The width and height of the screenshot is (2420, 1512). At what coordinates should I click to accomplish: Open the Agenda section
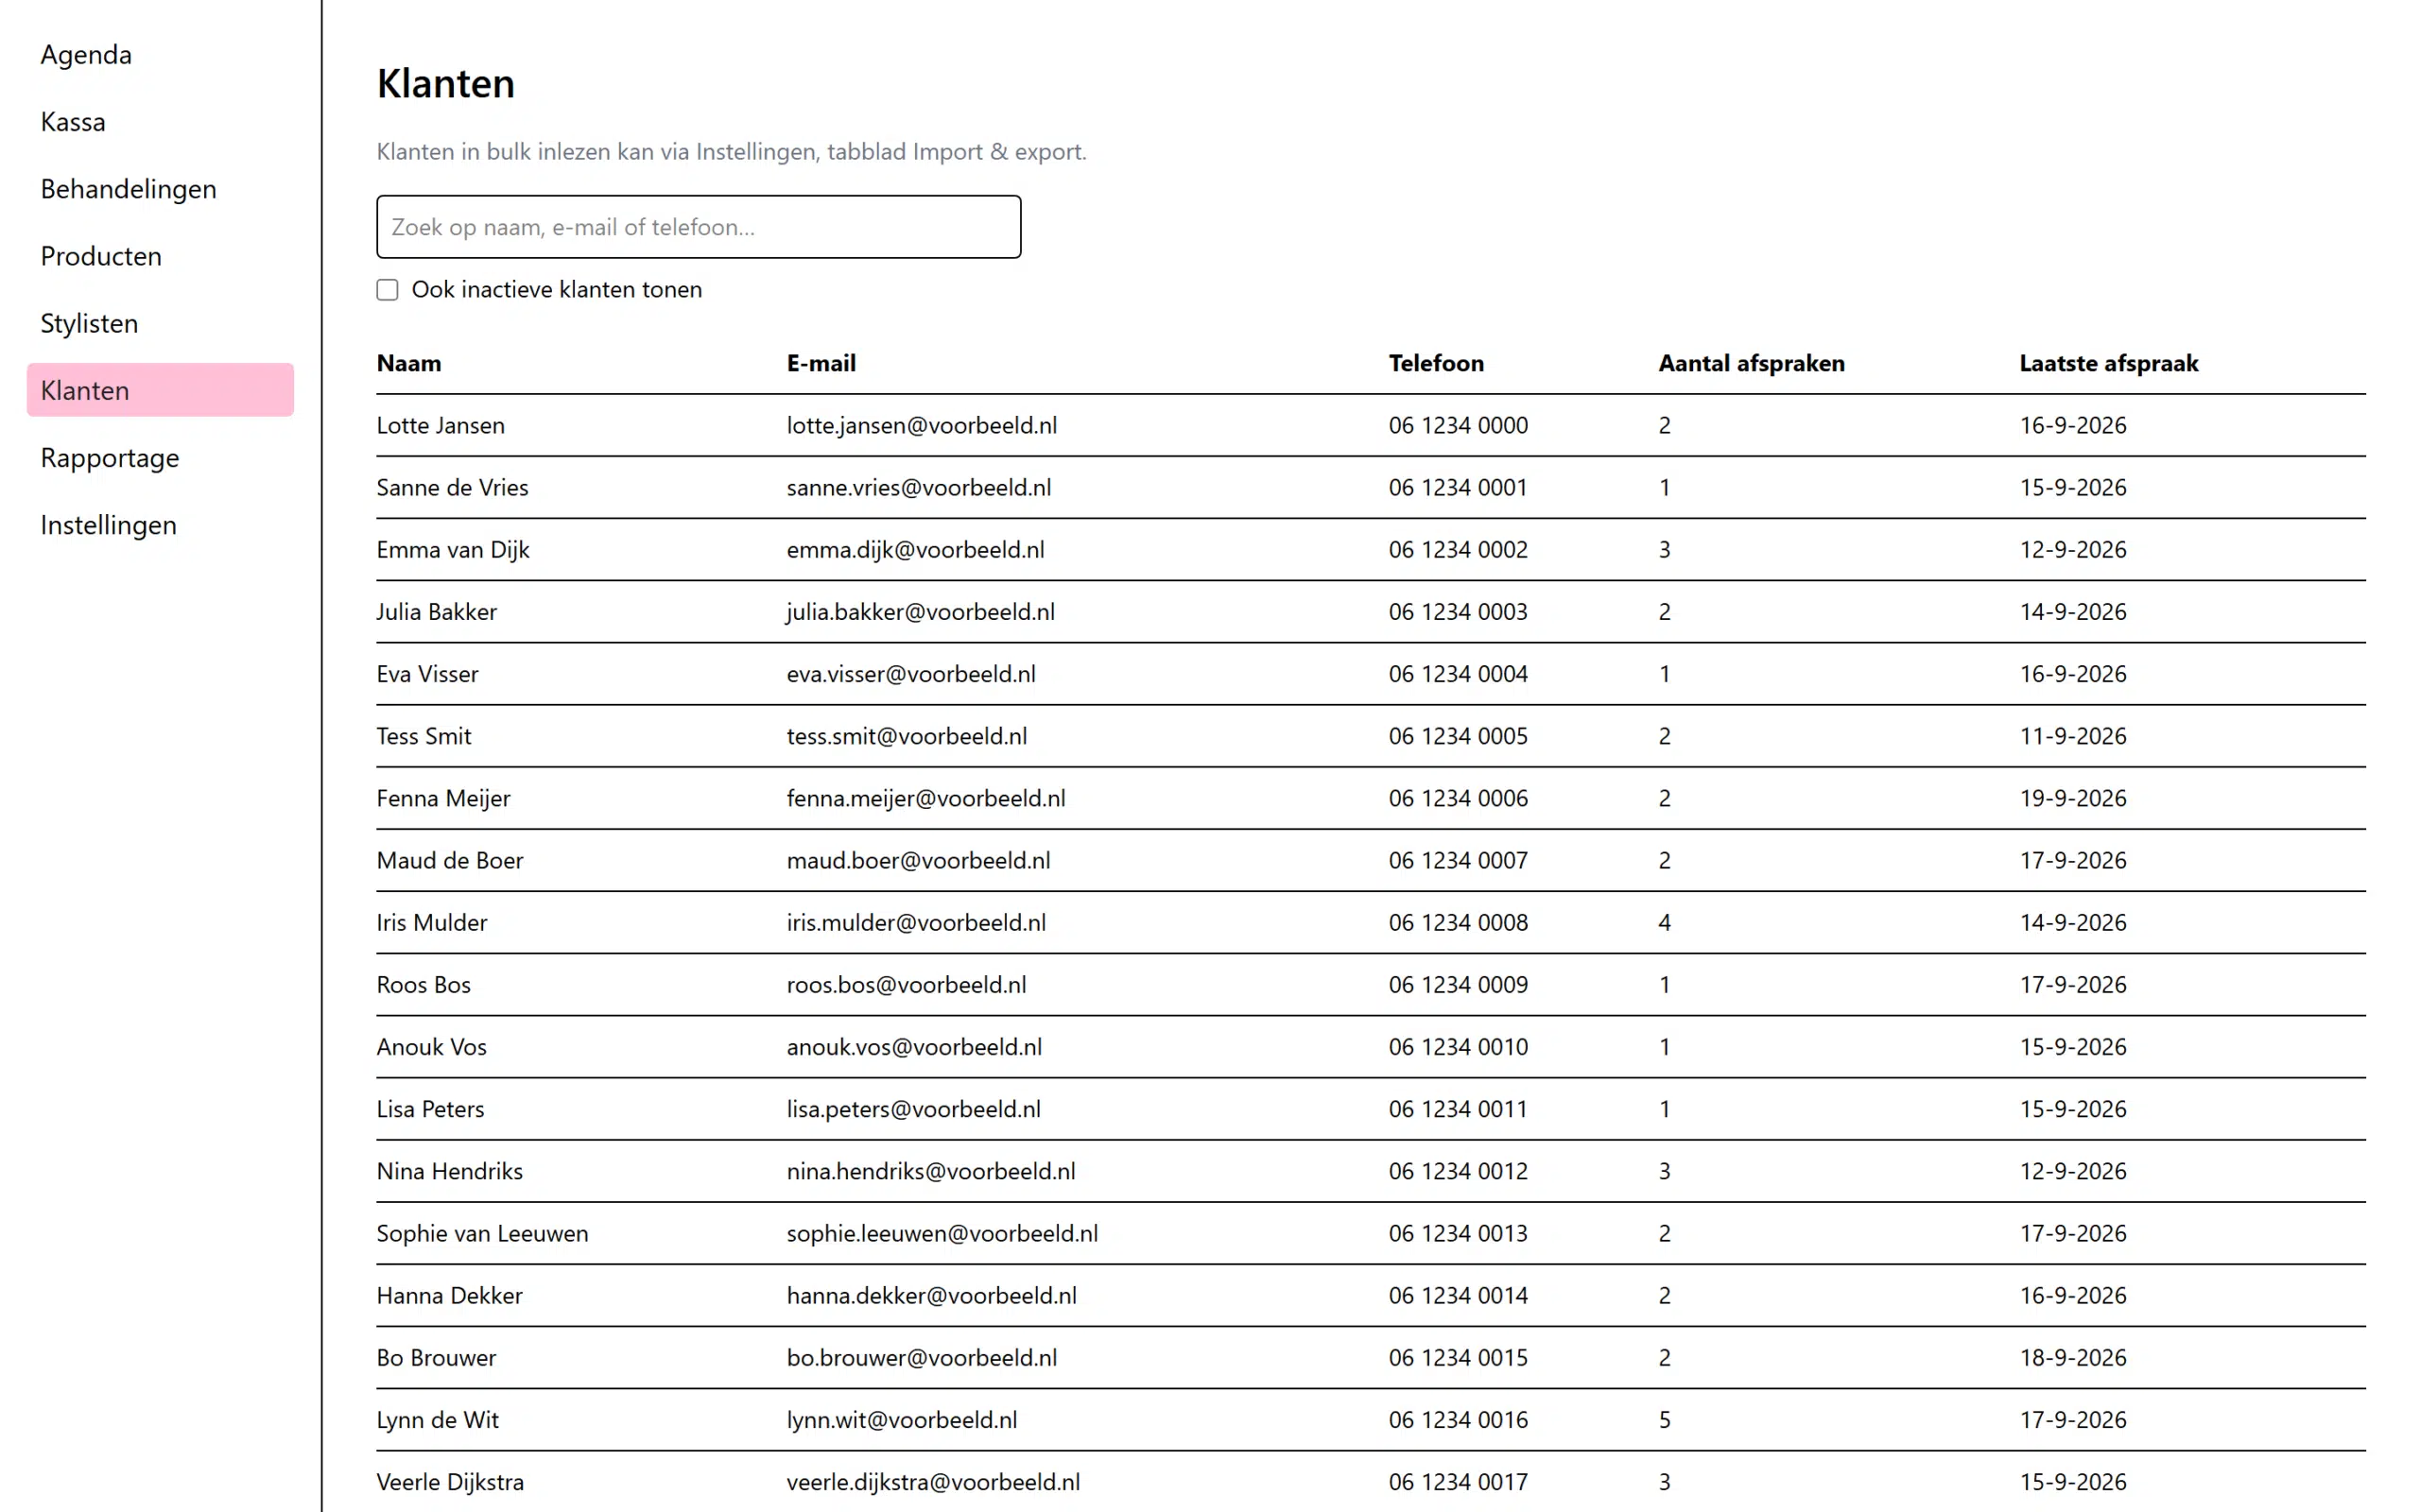160,54
